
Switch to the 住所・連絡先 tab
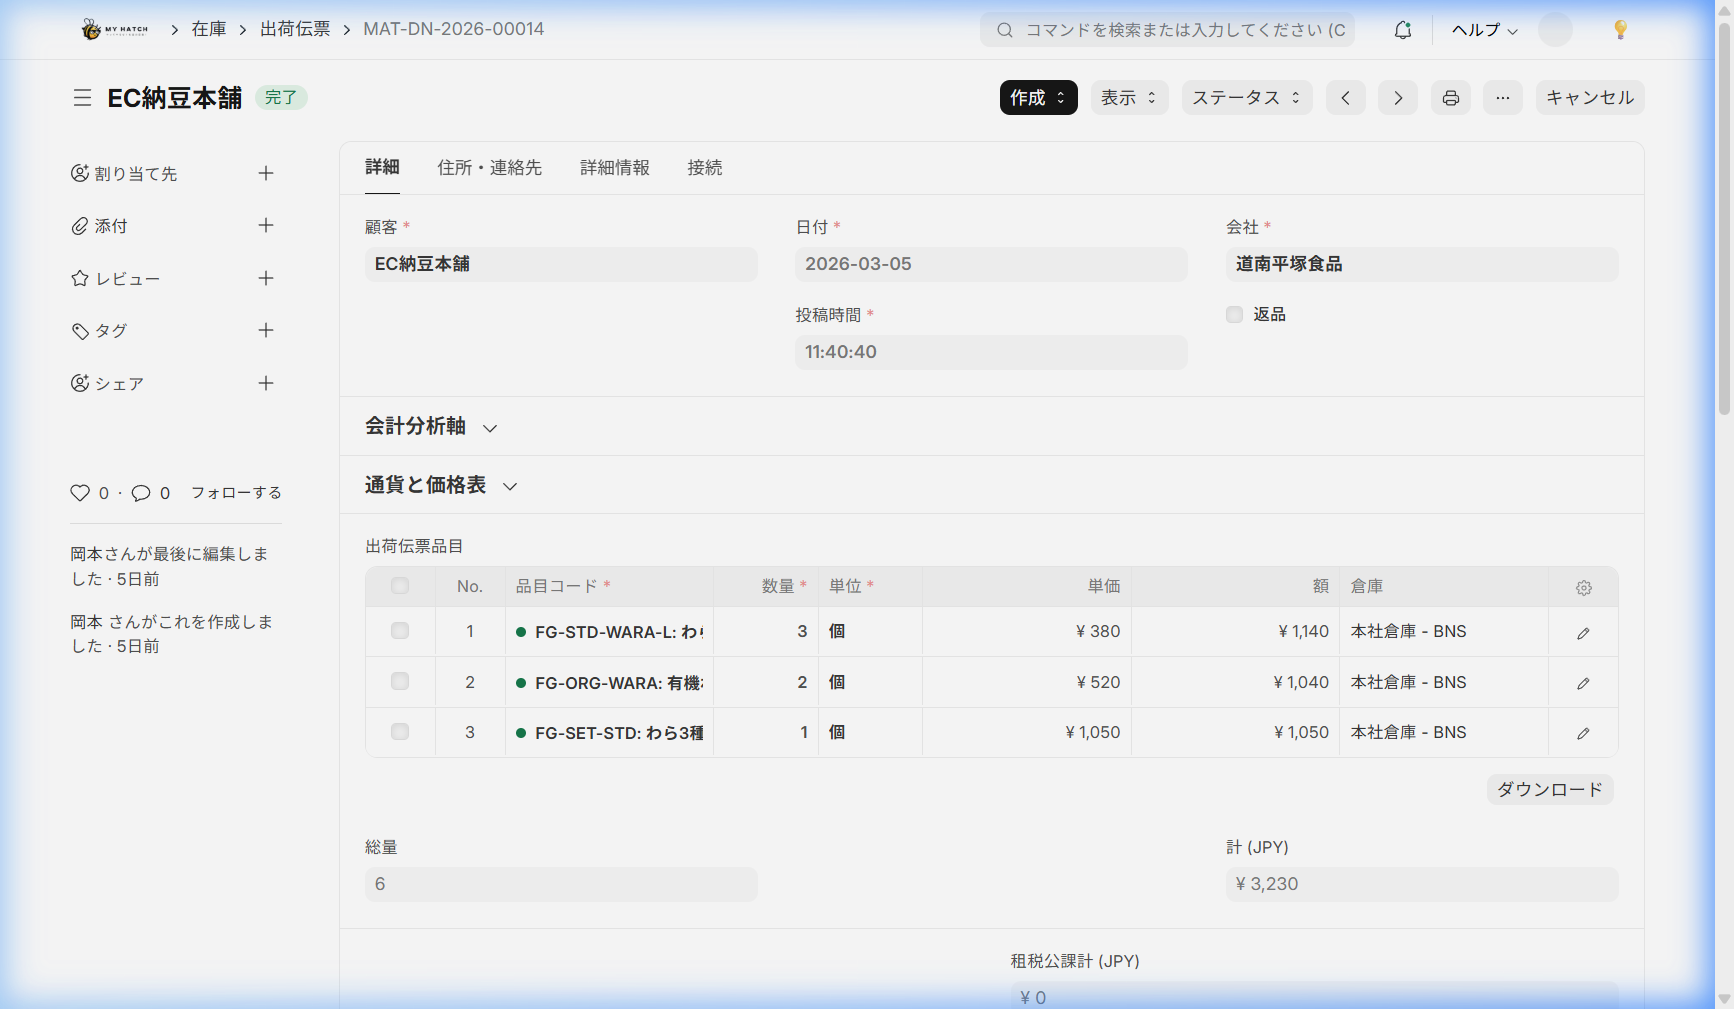pyautogui.click(x=489, y=168)
